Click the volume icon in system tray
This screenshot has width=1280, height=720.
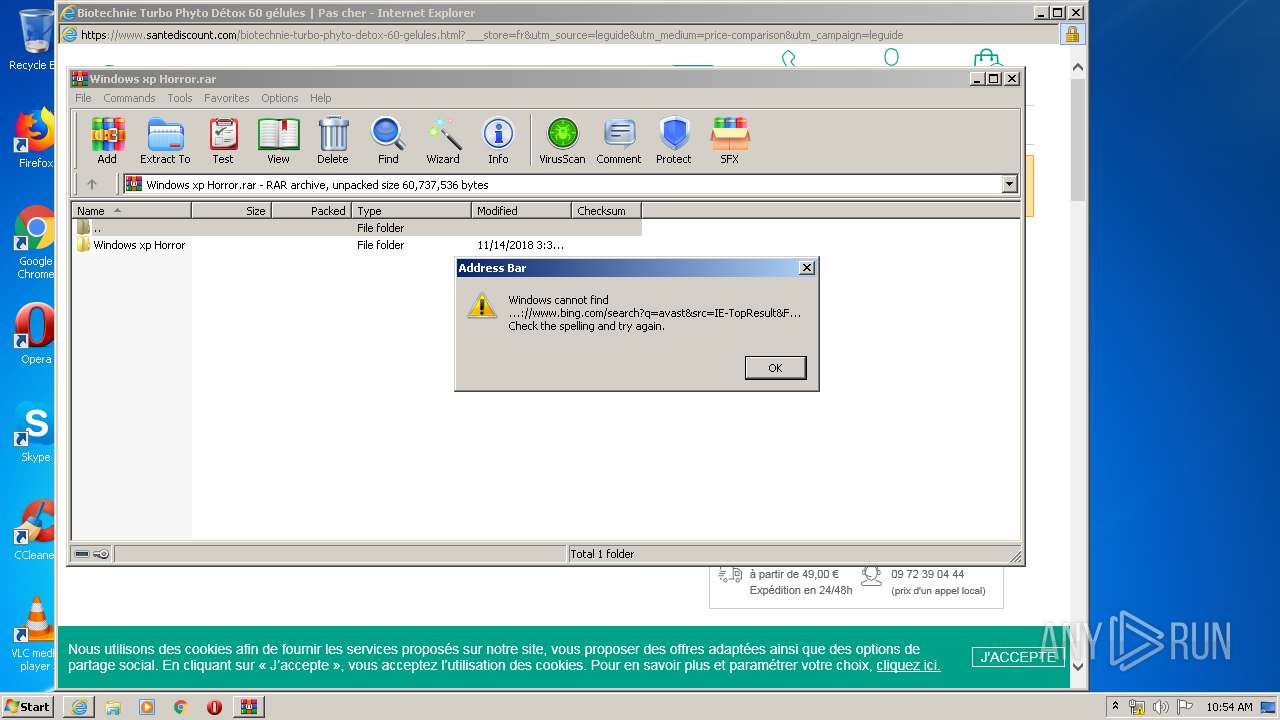click(1161, 707)
